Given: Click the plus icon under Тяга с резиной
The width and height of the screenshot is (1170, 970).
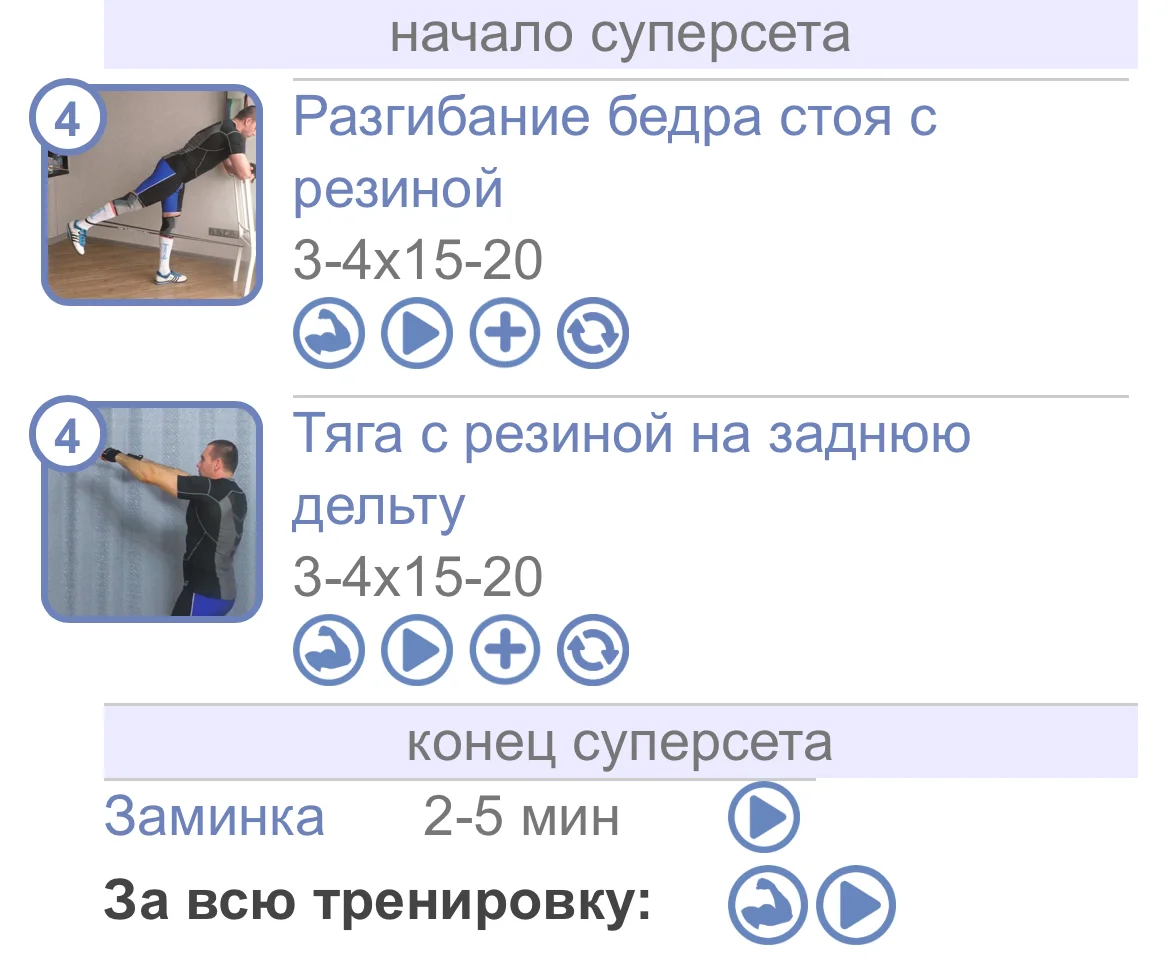Looking at the screenshot, I should pyautogui.click(x=505, y=650).
